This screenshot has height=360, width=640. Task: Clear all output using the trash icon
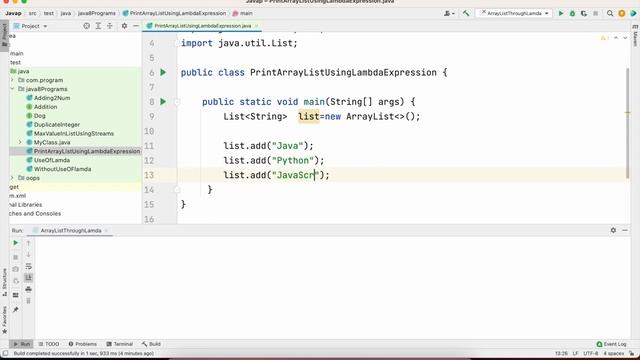(x=28, y=301)
